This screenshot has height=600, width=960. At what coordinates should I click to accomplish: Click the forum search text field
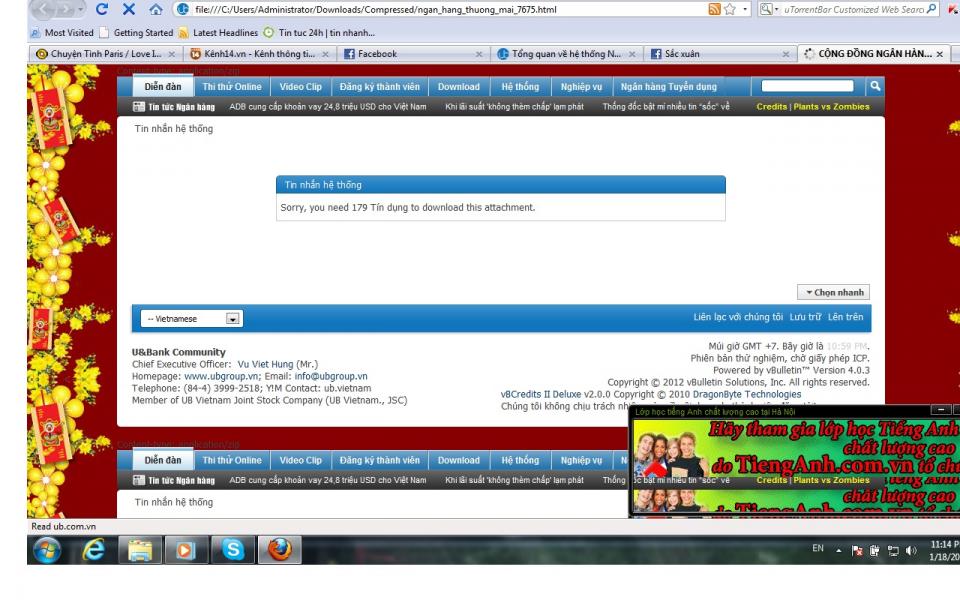[807, 86]
